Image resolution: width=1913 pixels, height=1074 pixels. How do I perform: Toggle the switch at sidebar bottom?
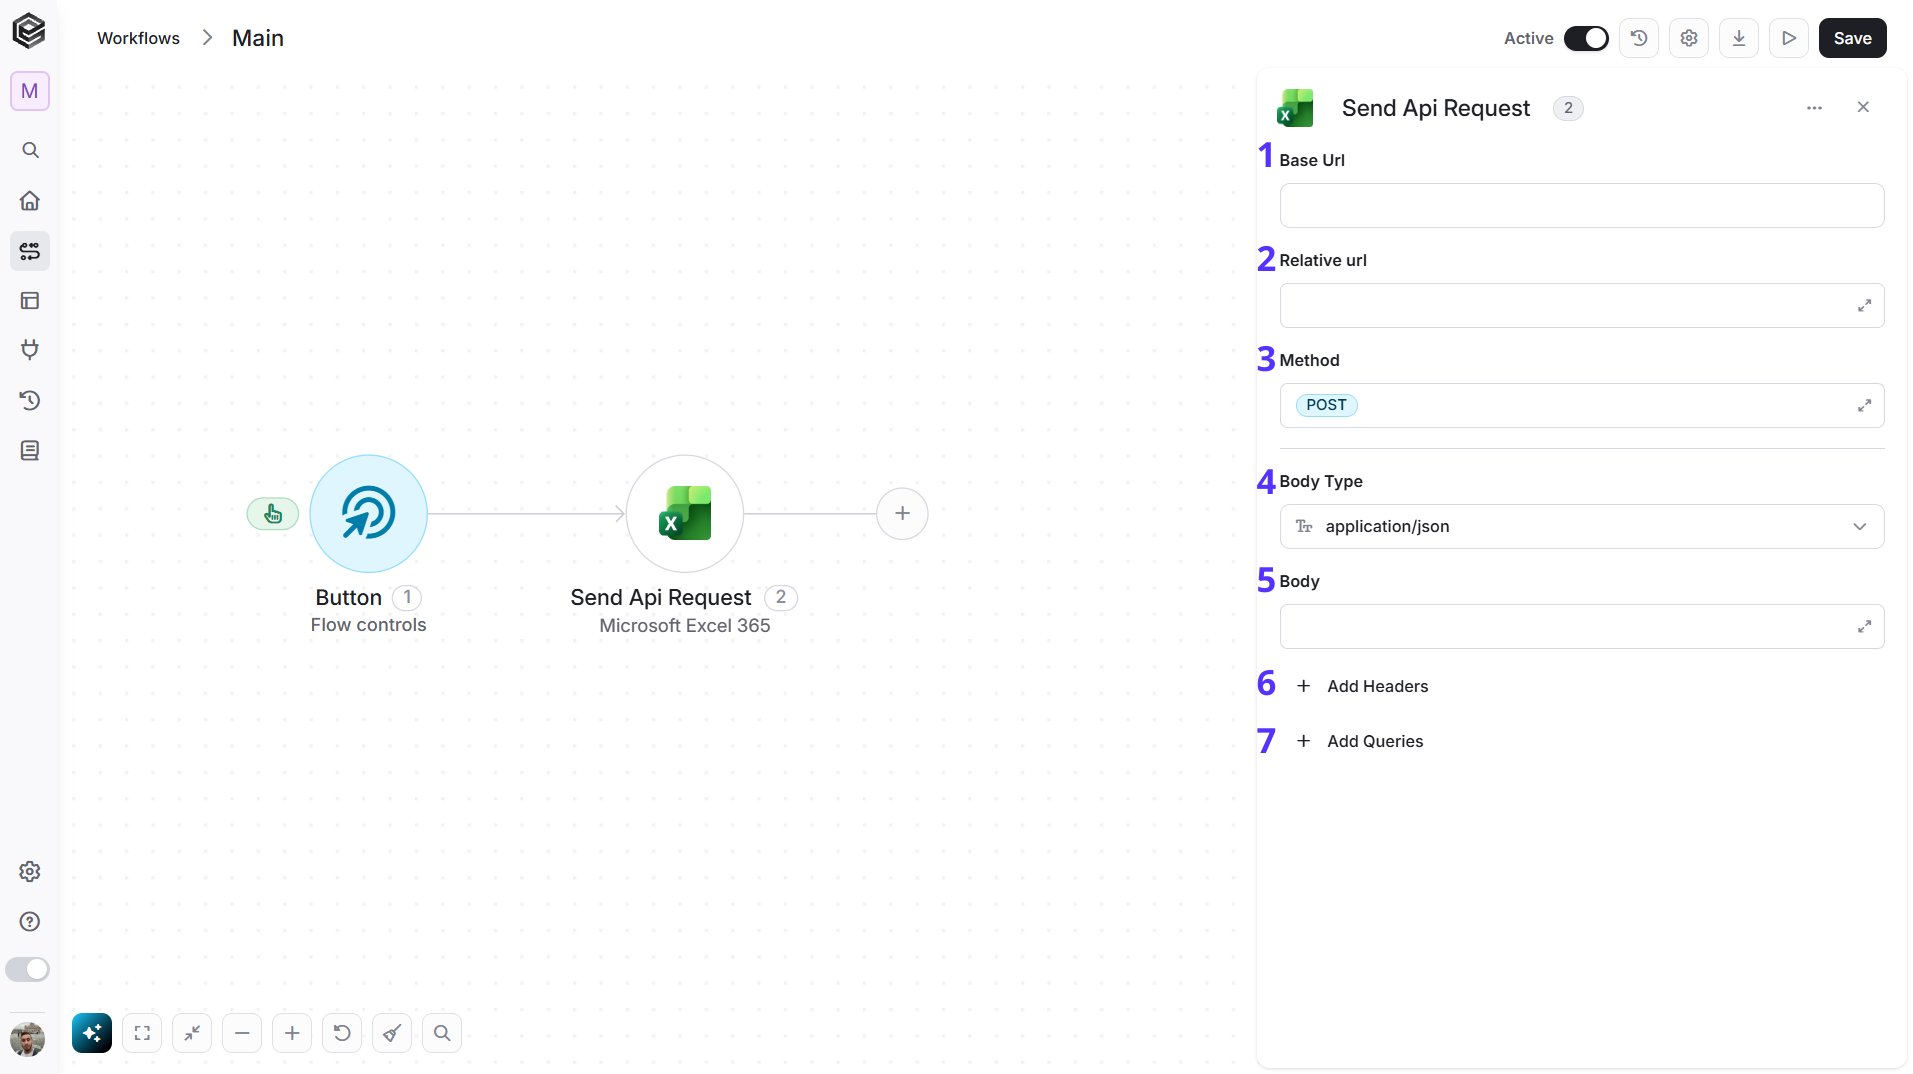[x=27, y=969]
